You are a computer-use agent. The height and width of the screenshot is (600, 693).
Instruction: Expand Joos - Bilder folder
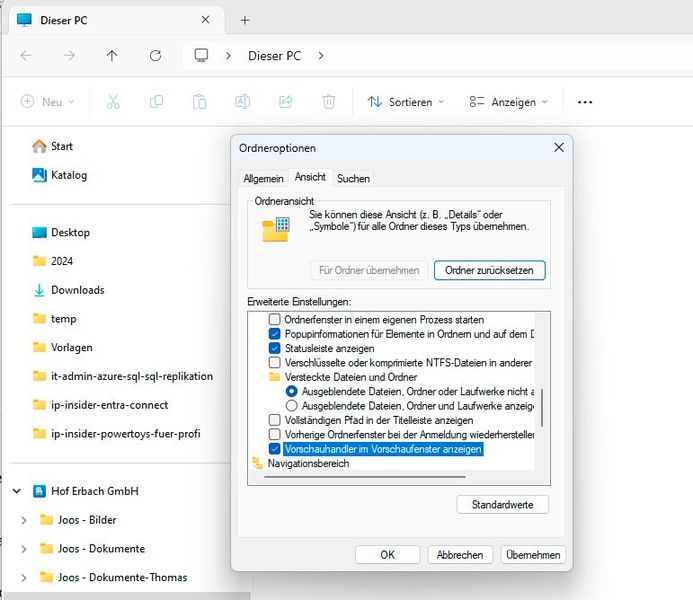pyautogui.click(x=24, y=520)
